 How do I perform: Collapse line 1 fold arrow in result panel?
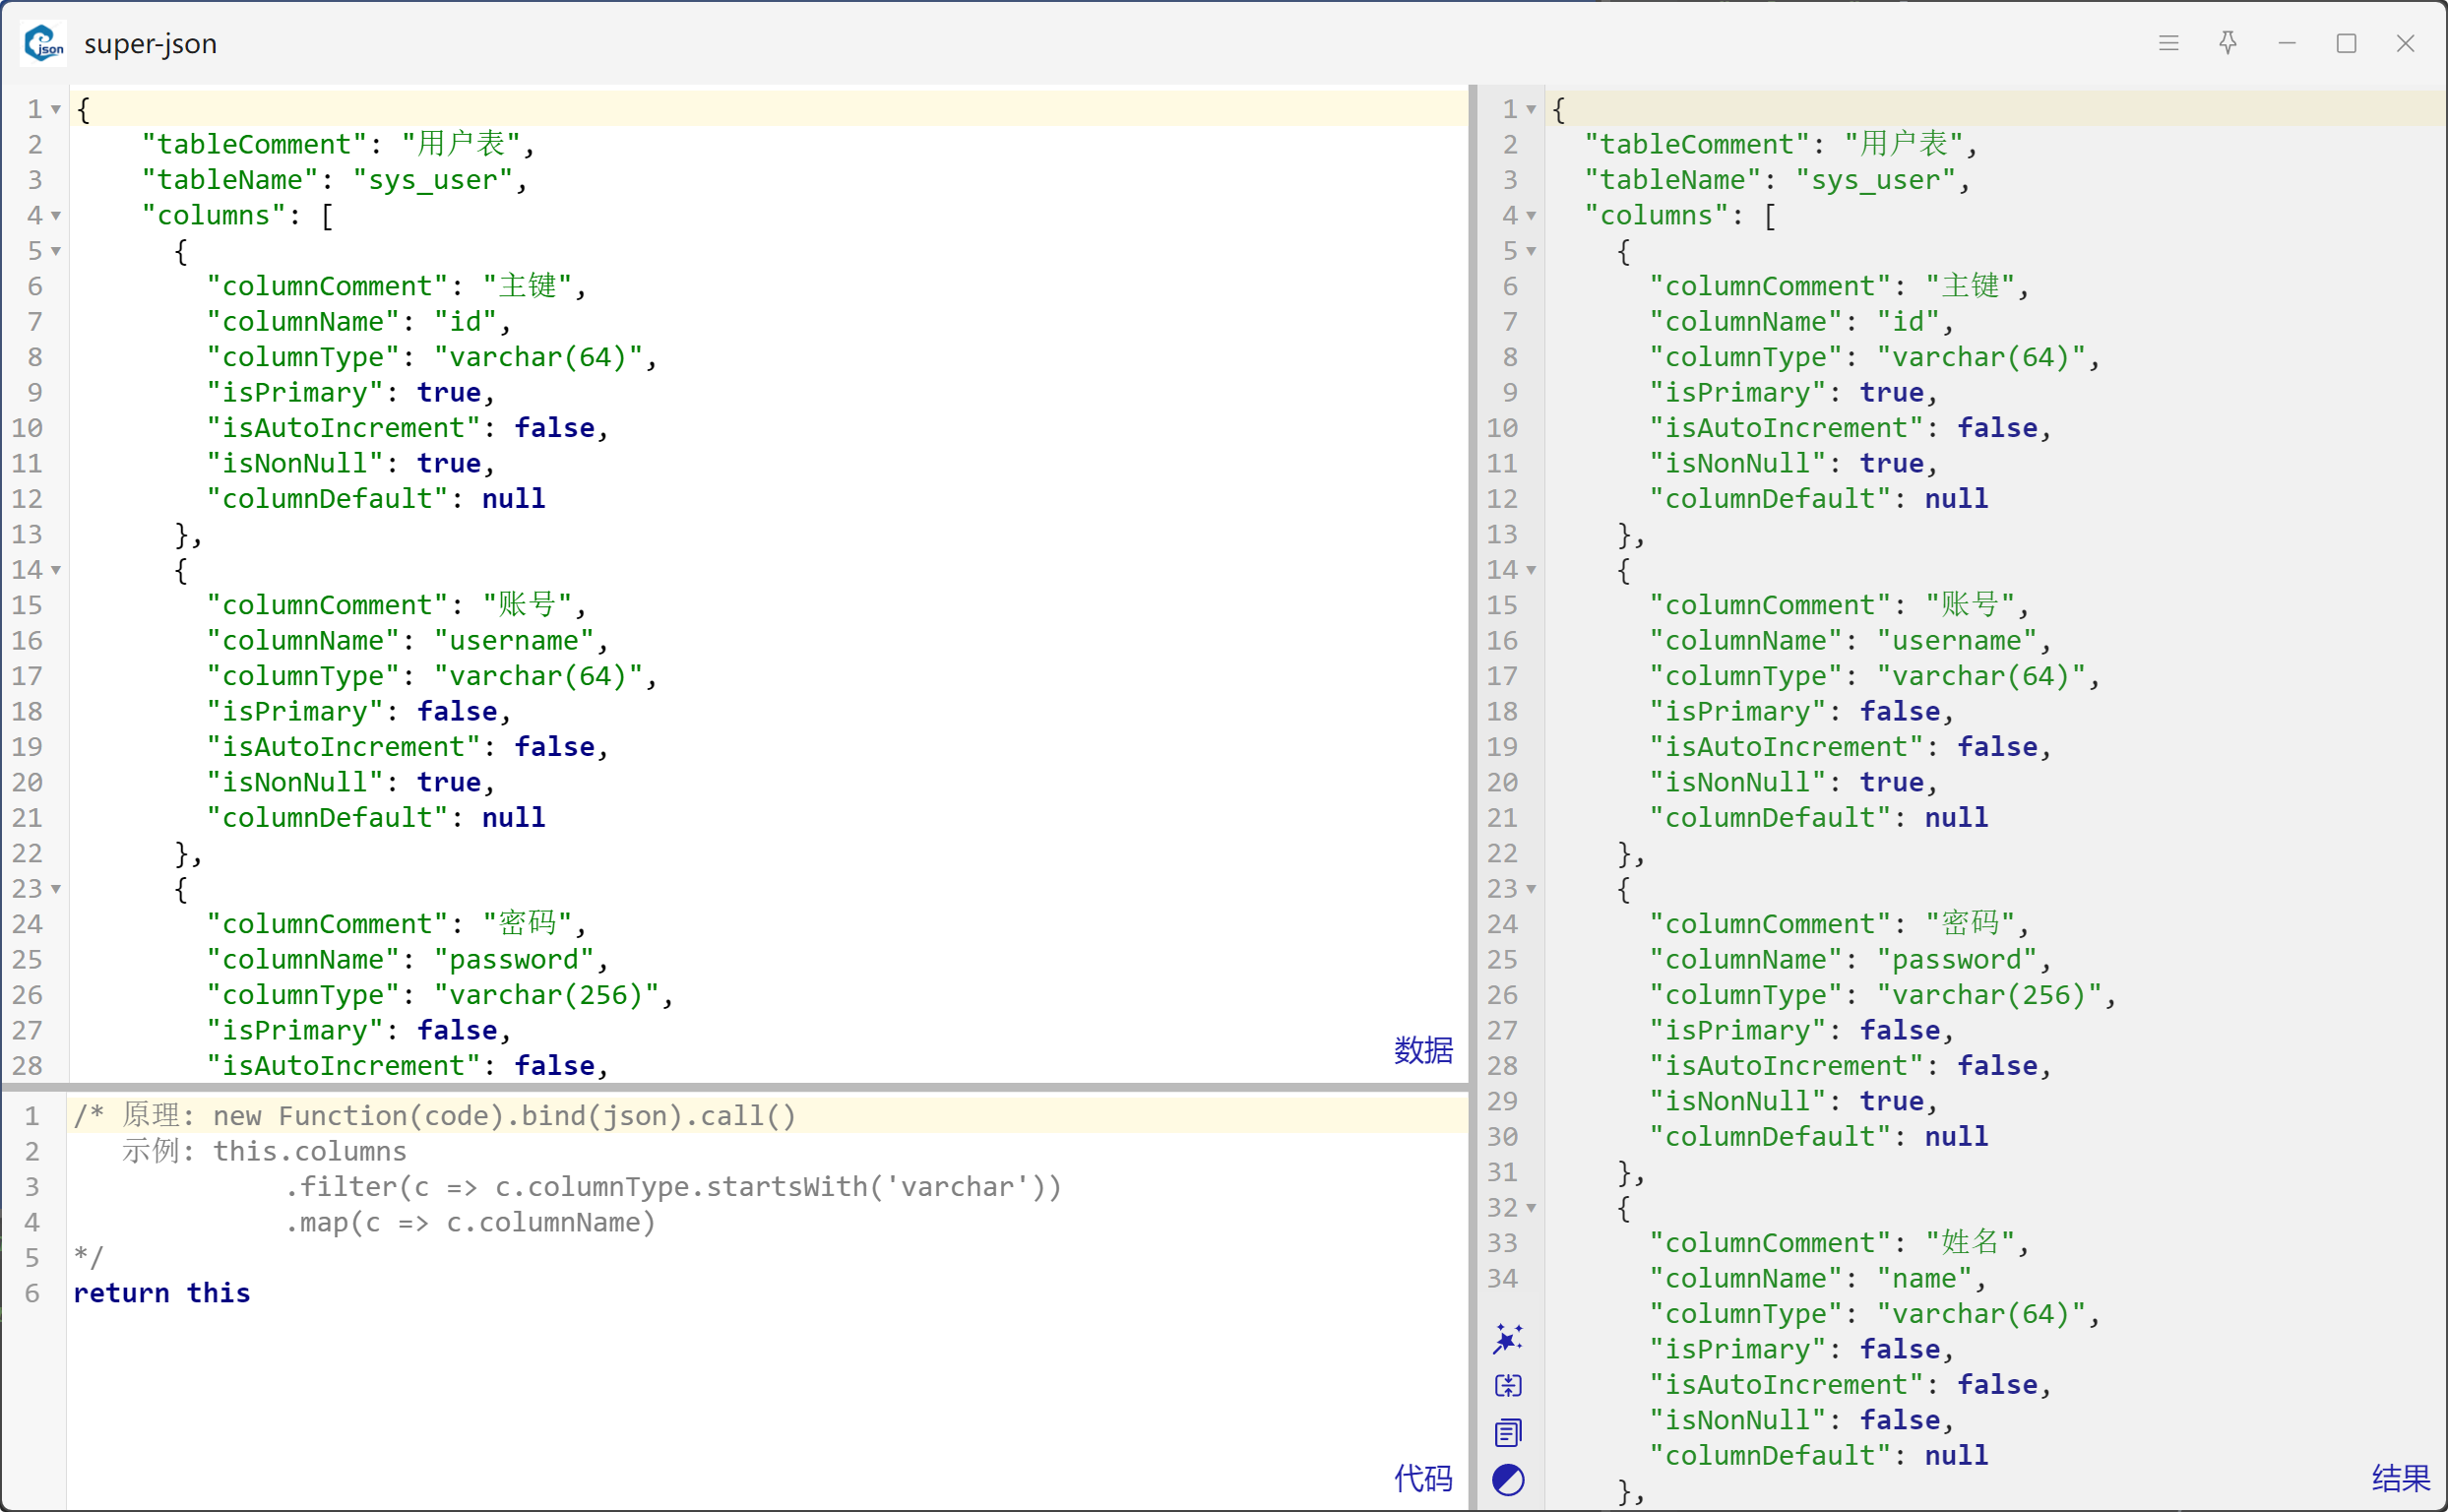pos(1531,109)
